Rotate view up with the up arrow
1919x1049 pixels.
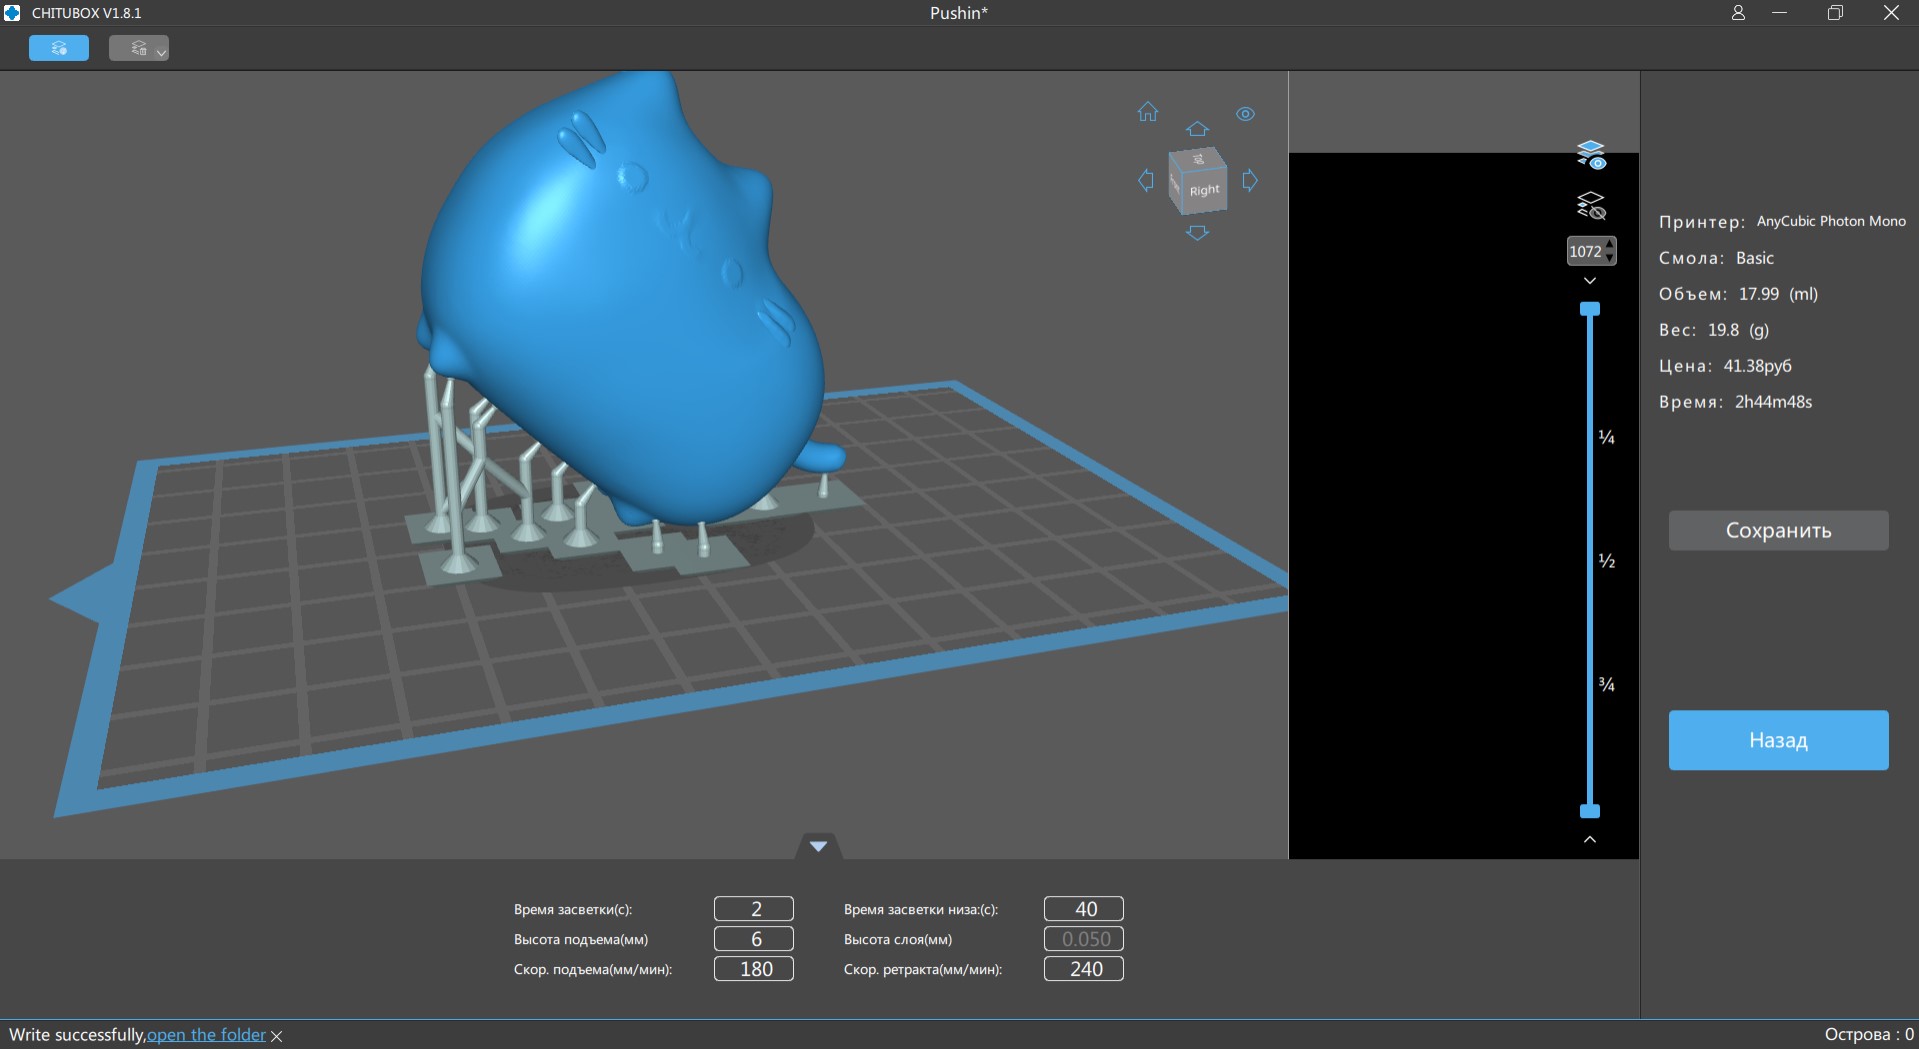(1197, 129)
